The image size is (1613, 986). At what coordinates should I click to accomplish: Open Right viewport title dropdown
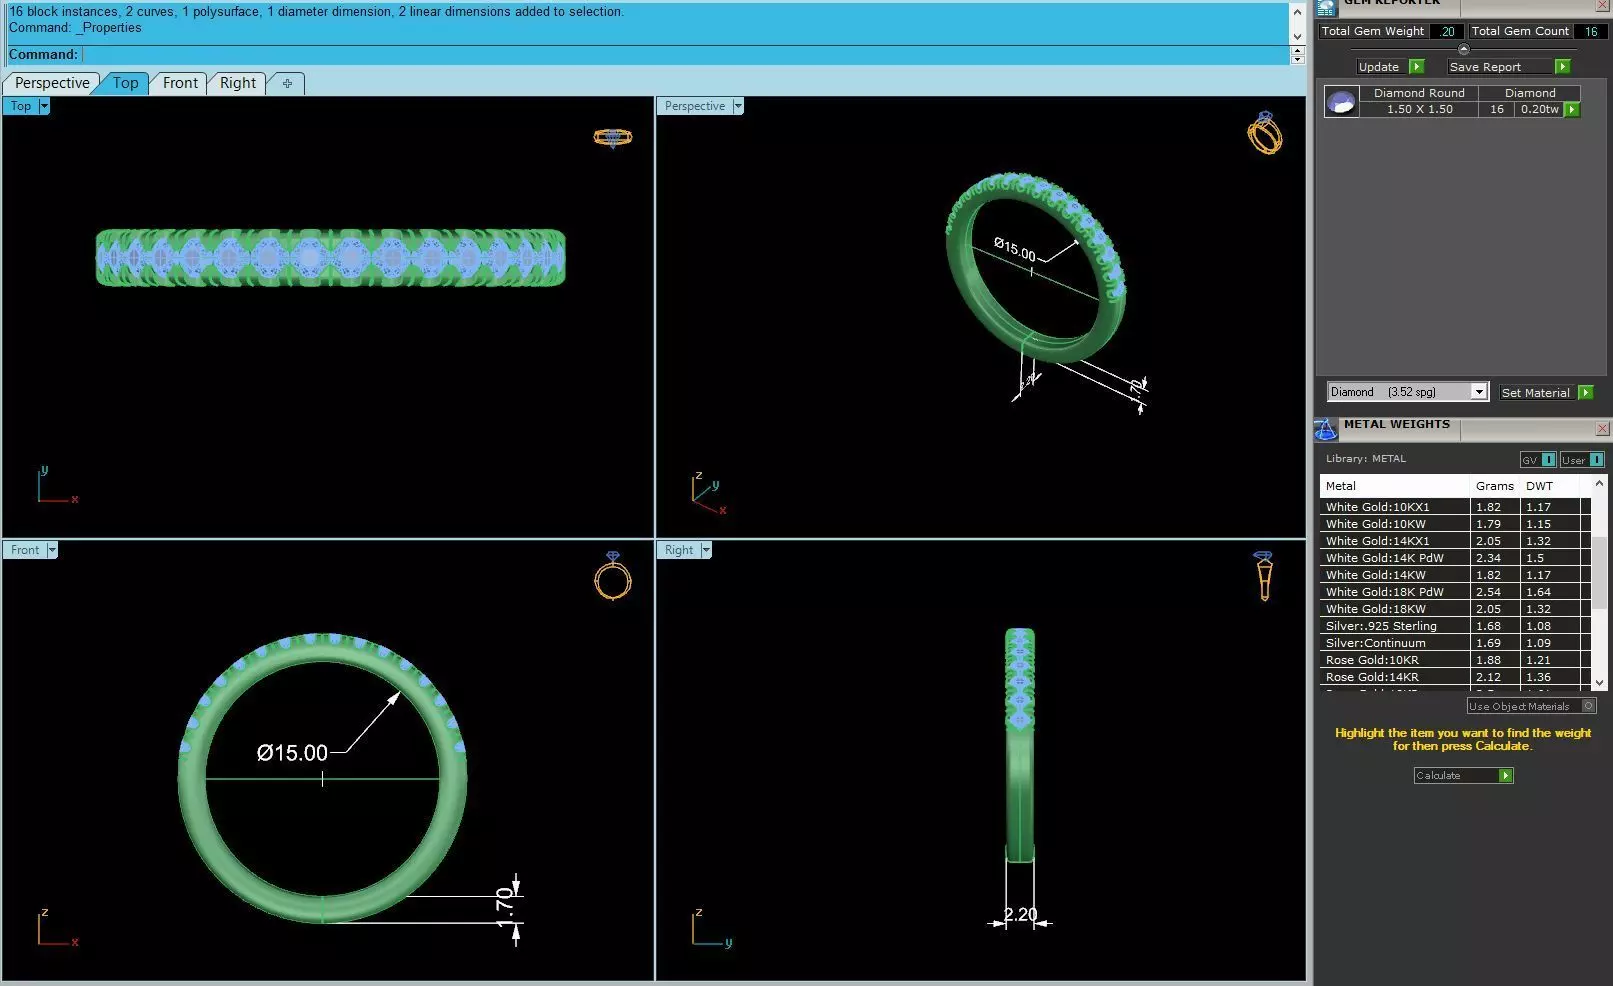pyautogui.click(x=706, y=550)
